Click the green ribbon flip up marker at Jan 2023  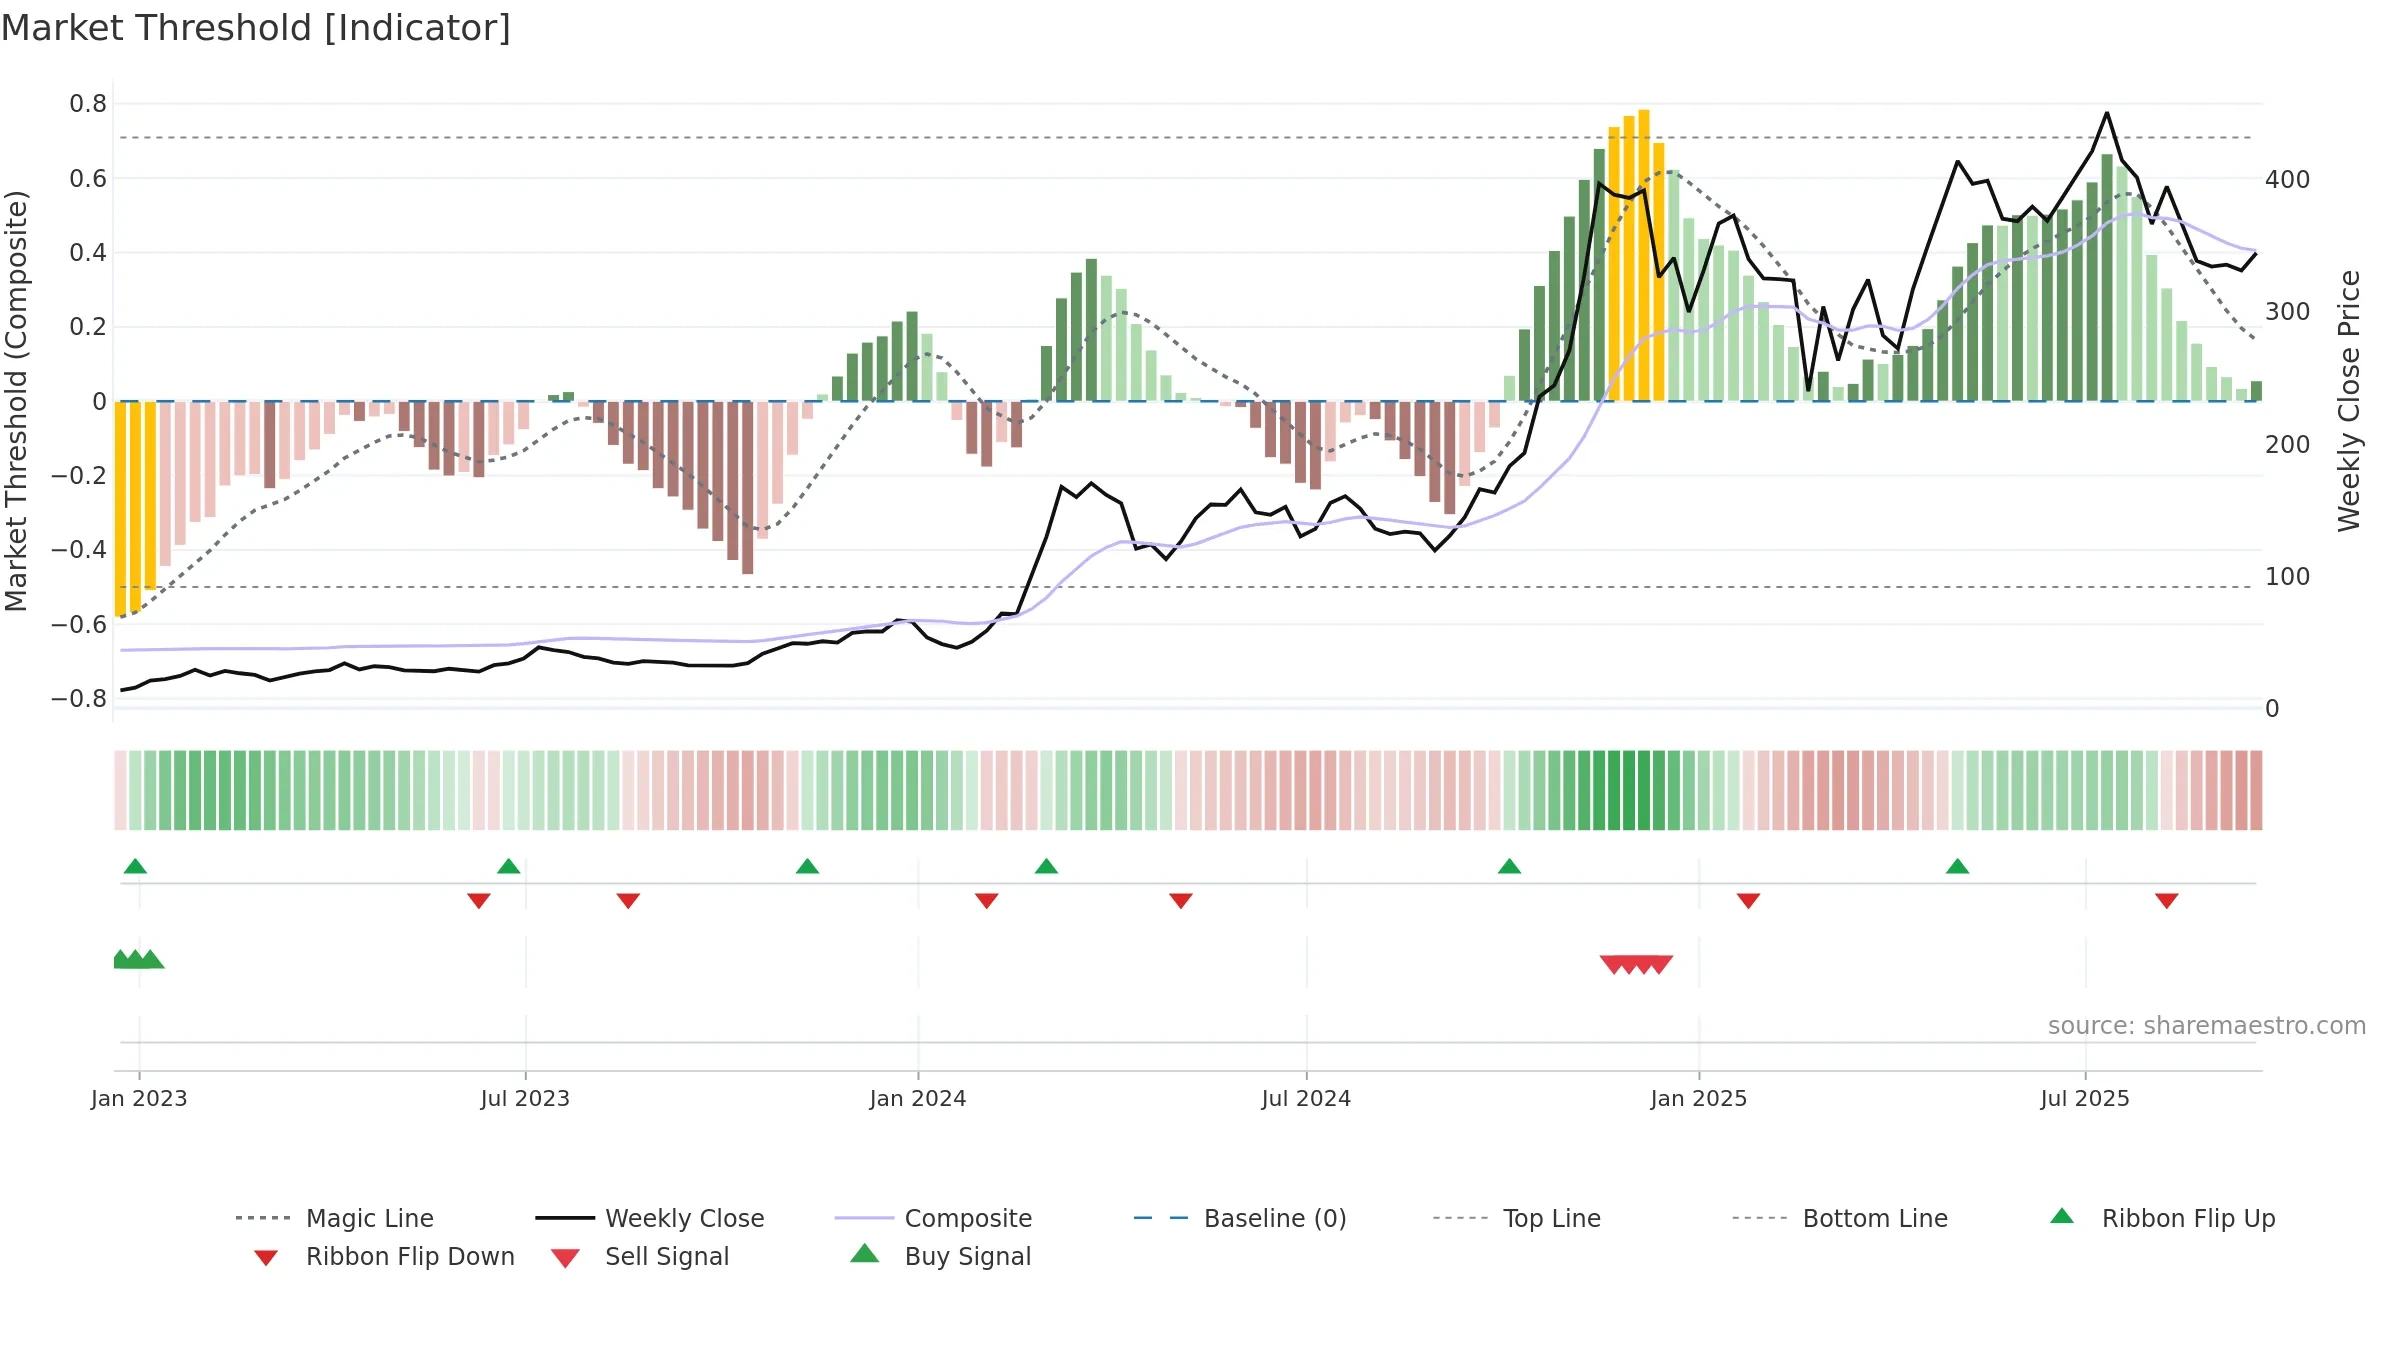click(x=135, y=866)
